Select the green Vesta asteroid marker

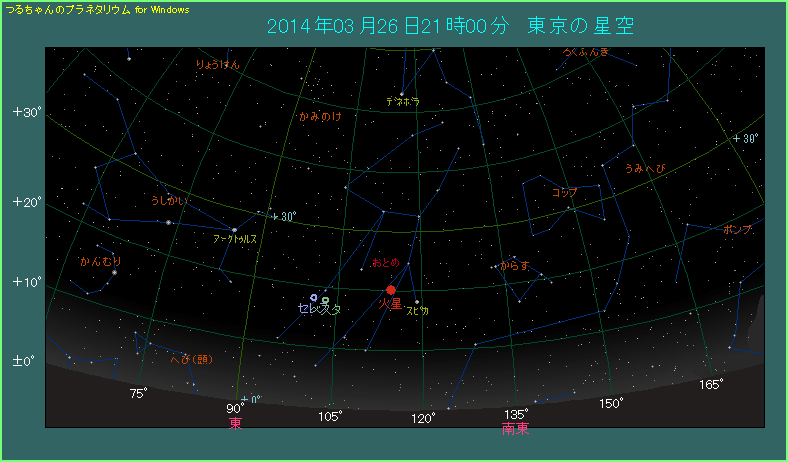(326, 300)
